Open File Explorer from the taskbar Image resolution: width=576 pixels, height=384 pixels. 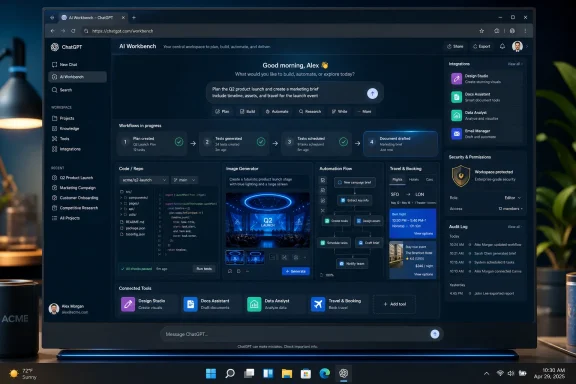tap(287, 373)
